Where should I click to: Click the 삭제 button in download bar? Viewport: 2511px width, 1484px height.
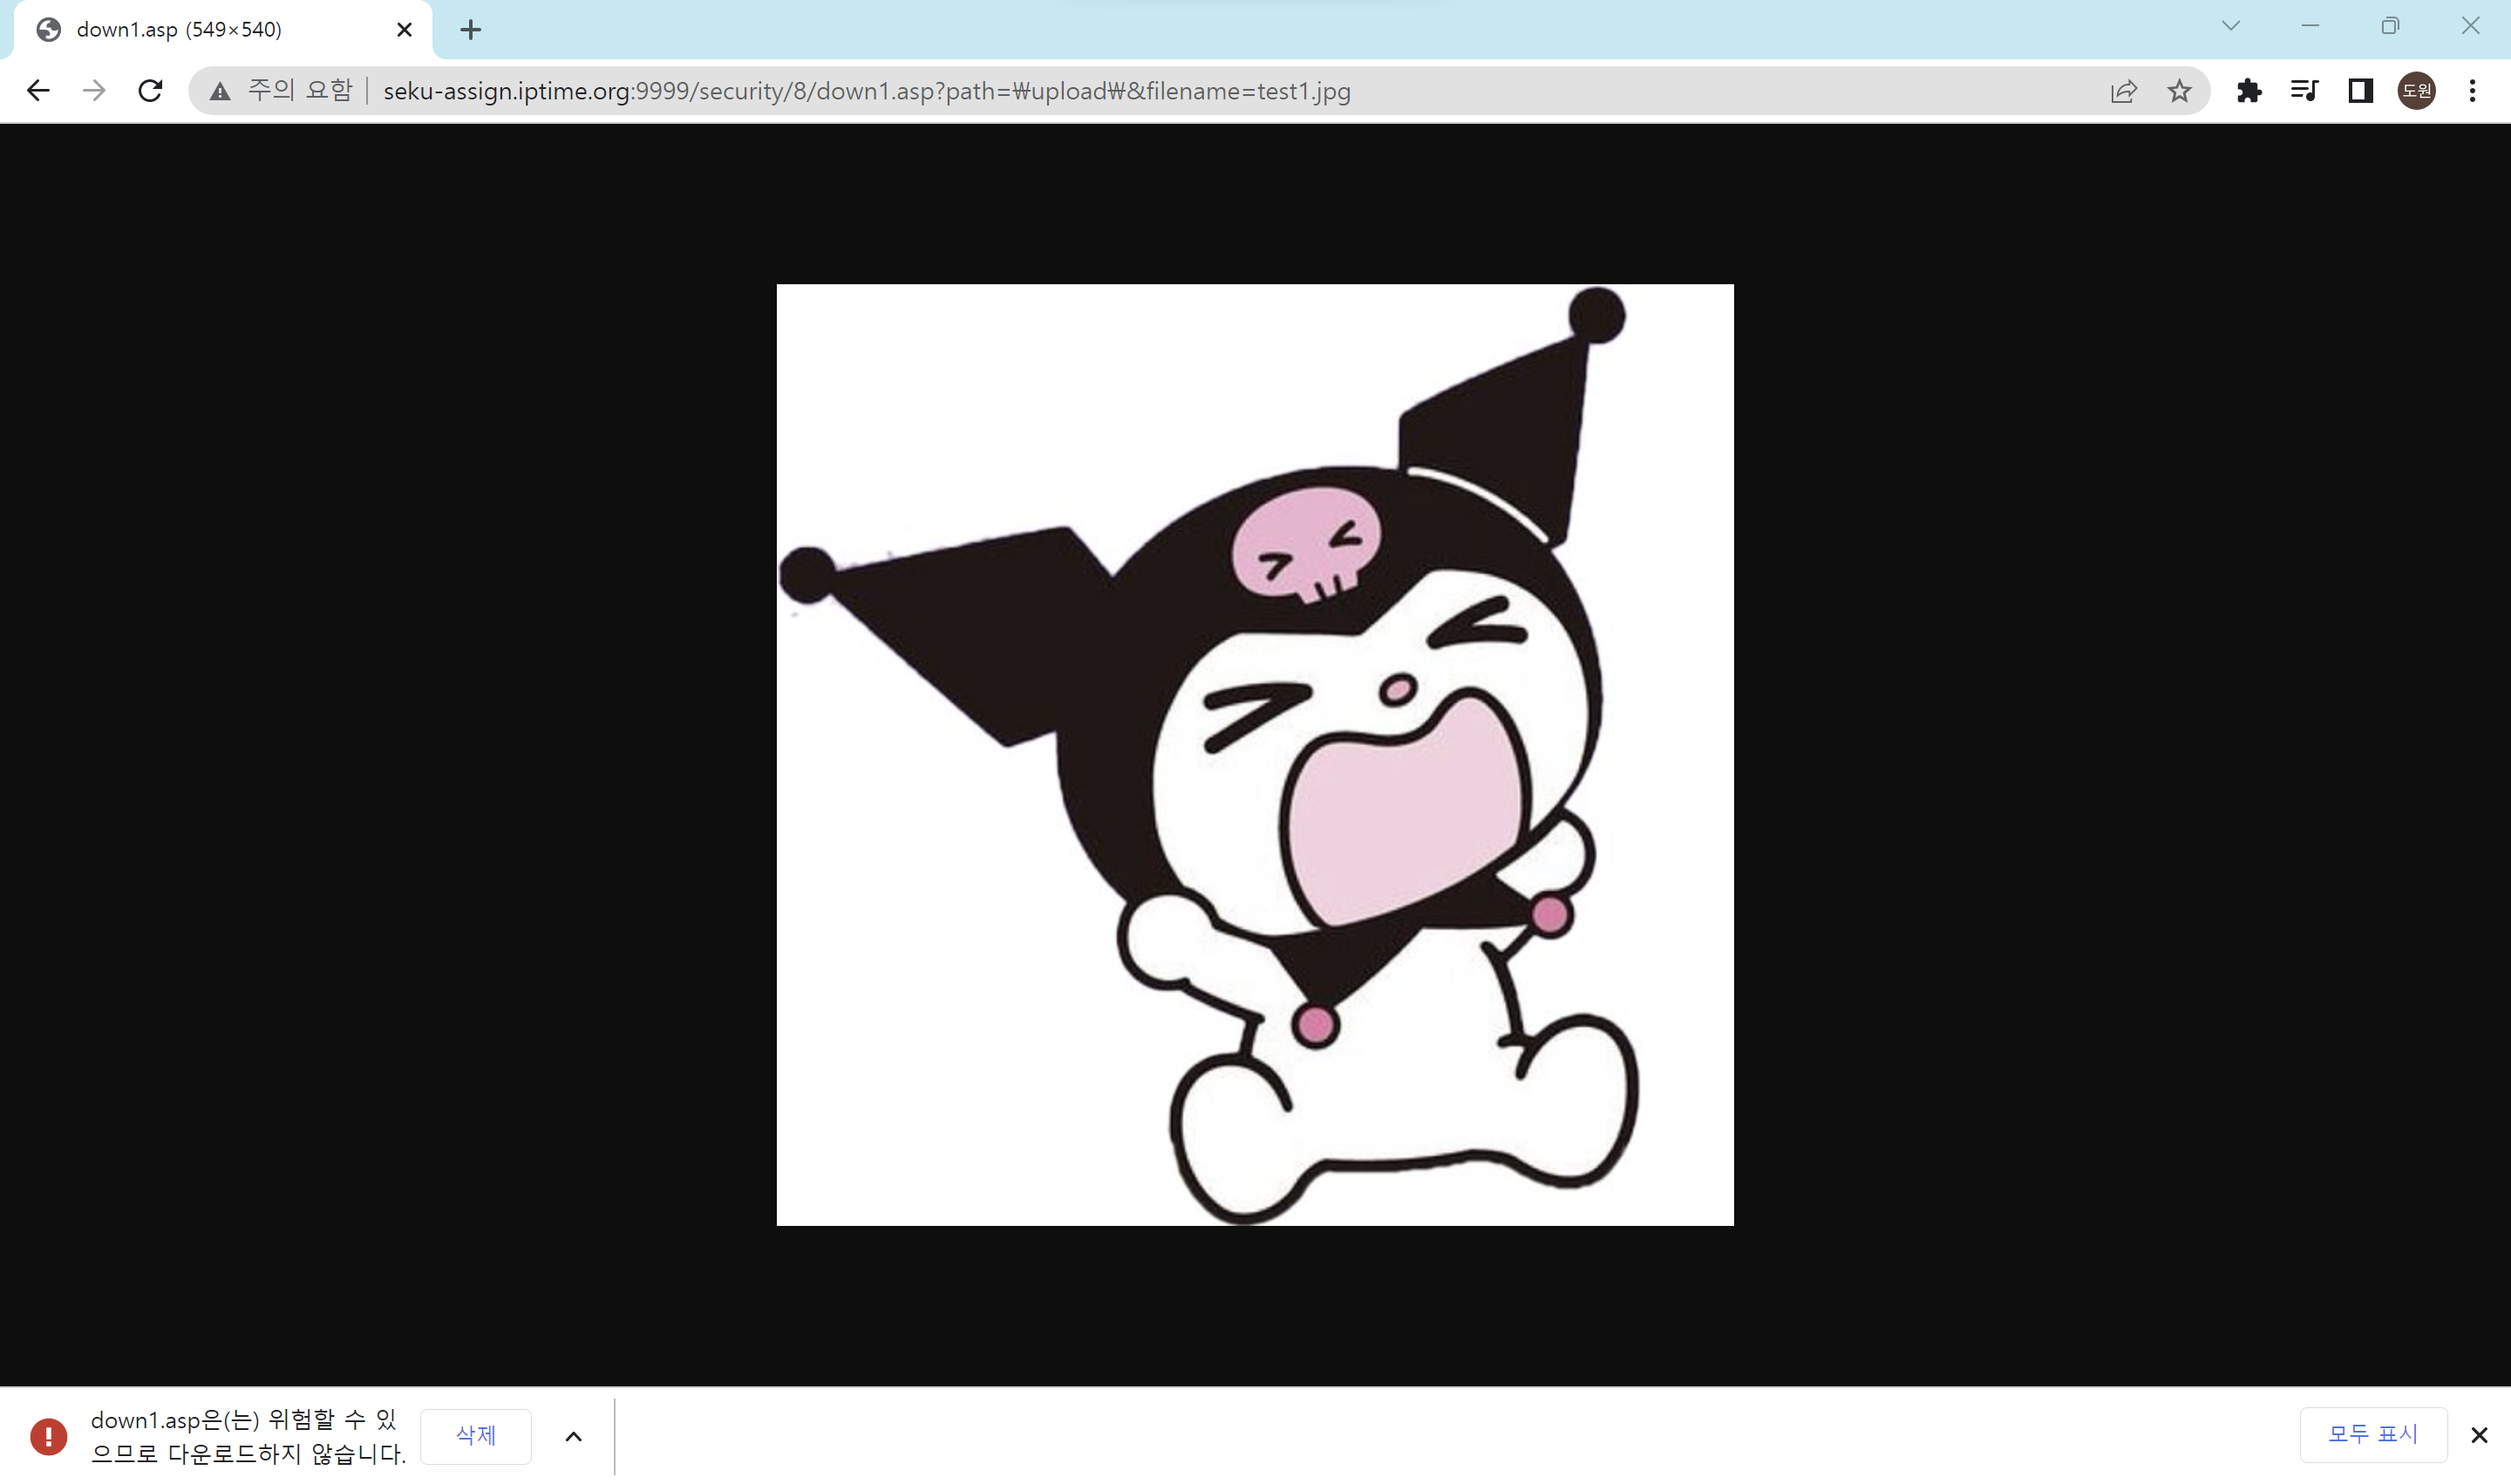[x=476, y=1435]
